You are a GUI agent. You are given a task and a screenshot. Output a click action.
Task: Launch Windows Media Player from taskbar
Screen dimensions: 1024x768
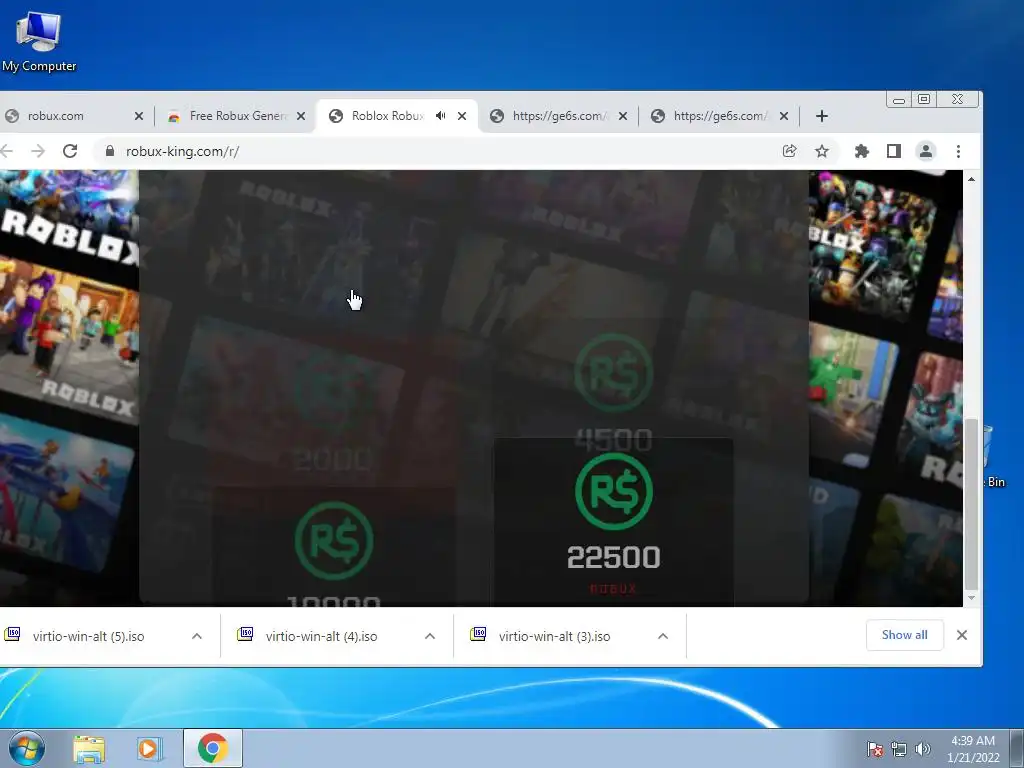point(149,749)
